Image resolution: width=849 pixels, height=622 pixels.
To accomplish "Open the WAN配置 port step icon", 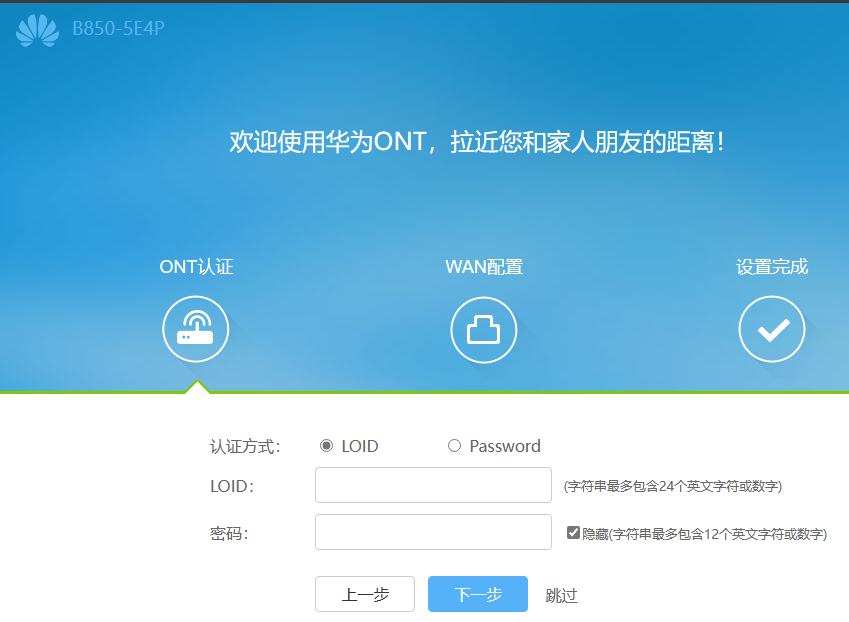I will pos(484,330).
